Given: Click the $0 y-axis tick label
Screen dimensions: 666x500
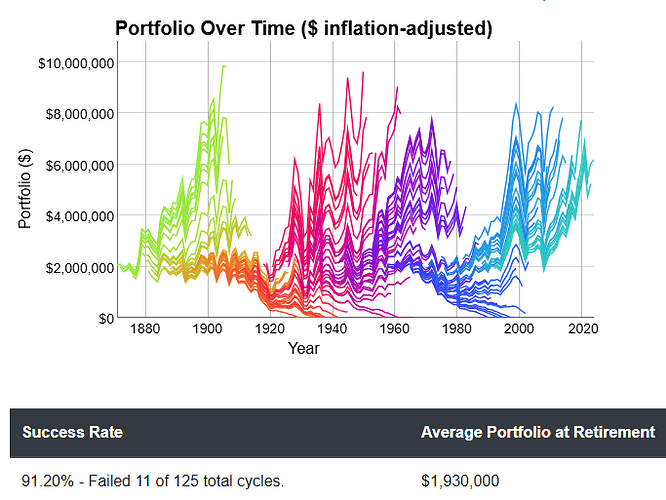Looking at the screenshot, I should pos(105,318).
